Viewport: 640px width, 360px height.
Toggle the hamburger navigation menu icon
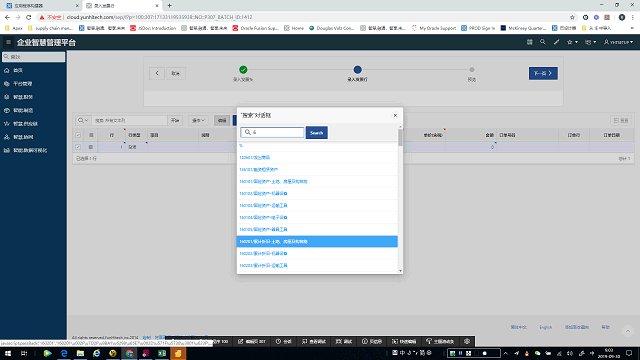[x=8, y=42]
